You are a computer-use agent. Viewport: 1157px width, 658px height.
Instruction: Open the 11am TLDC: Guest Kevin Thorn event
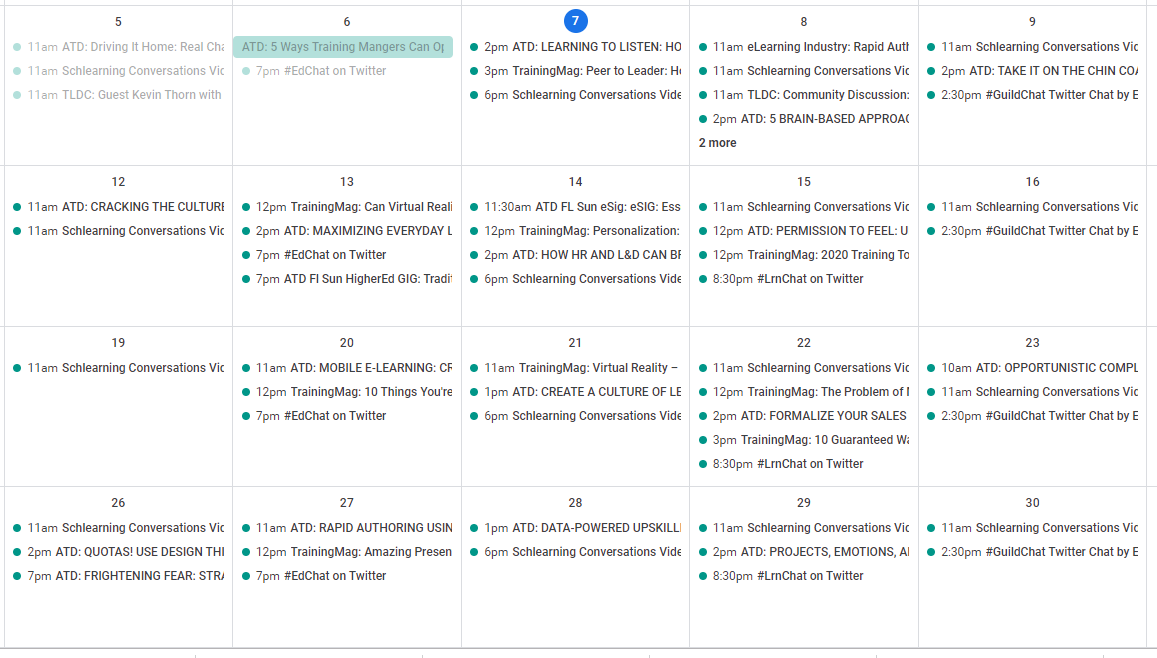(118, 95)
